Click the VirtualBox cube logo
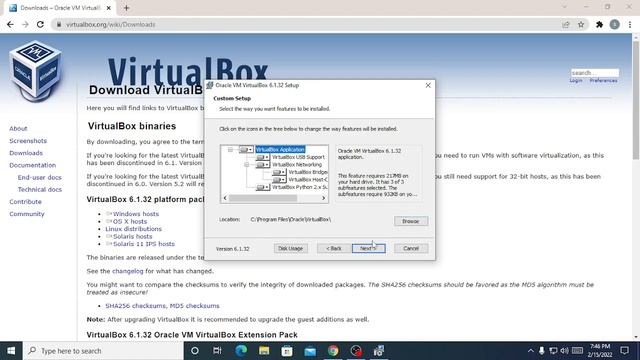The width and height of the screenshot is (640, 360). point(36,70)
